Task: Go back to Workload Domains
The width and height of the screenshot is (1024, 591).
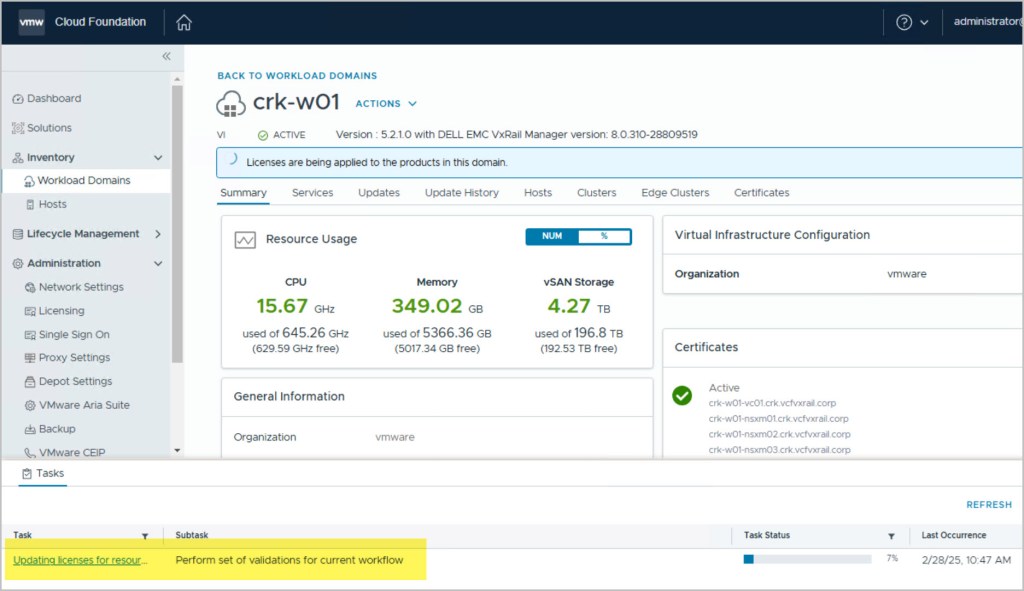Action: point(297,76)
